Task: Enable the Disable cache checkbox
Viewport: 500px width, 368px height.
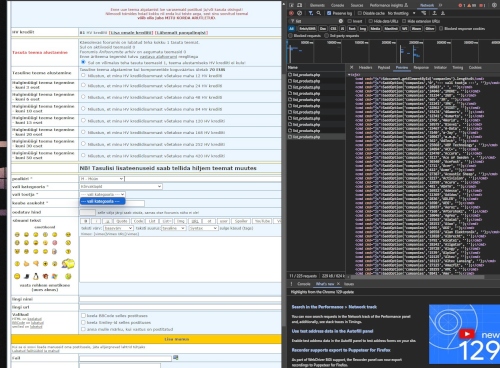Action: pos(360,13)
